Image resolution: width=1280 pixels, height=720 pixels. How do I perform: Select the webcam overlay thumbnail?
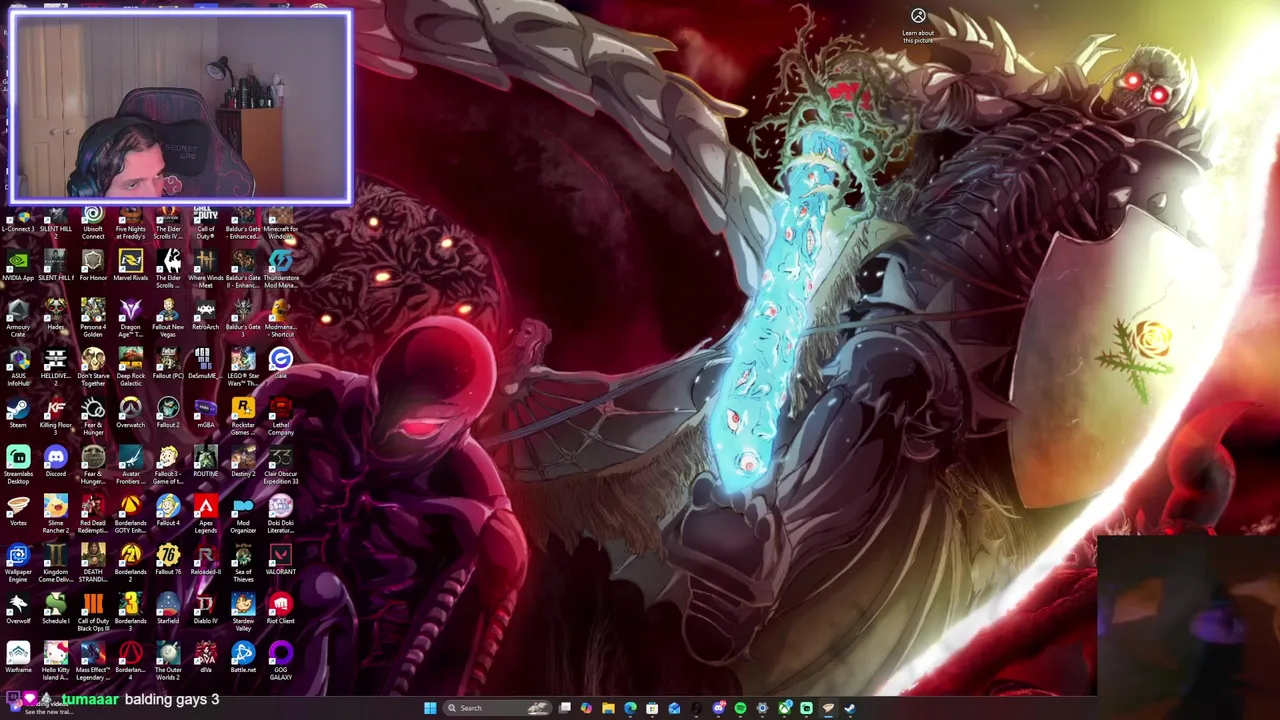(x=180, y=108)
